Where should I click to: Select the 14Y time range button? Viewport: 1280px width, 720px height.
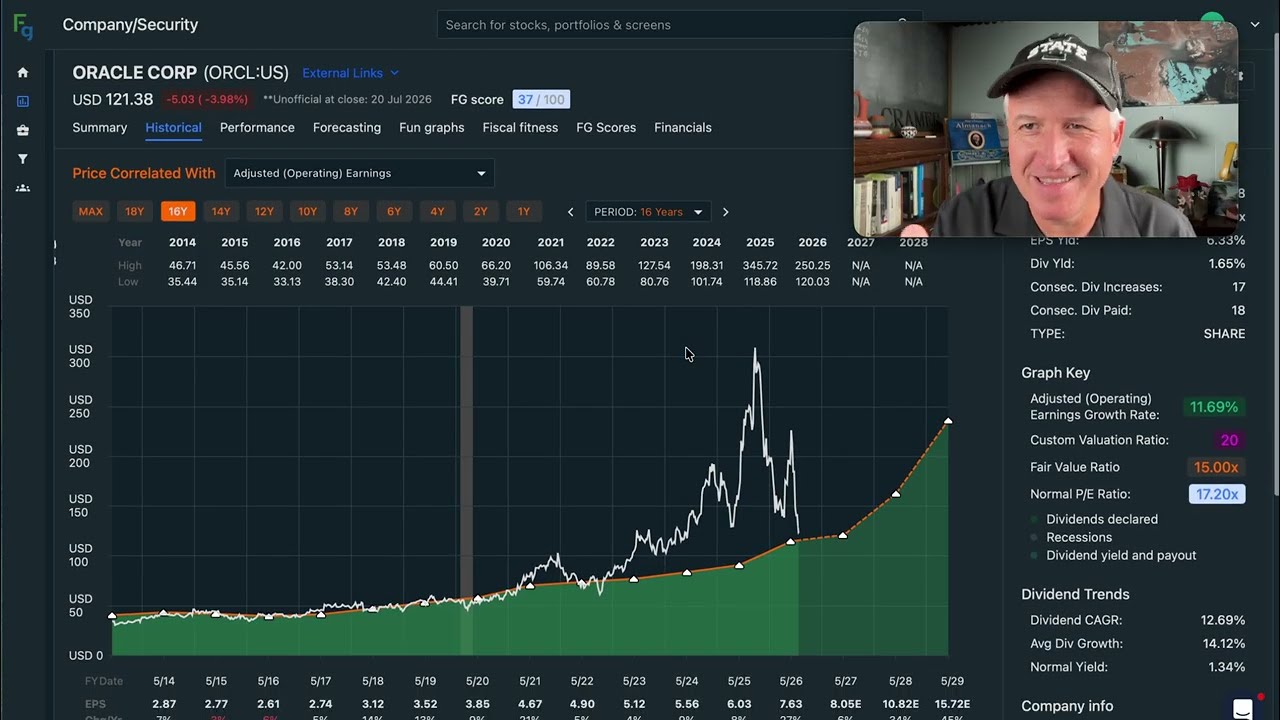click(221, 211)
